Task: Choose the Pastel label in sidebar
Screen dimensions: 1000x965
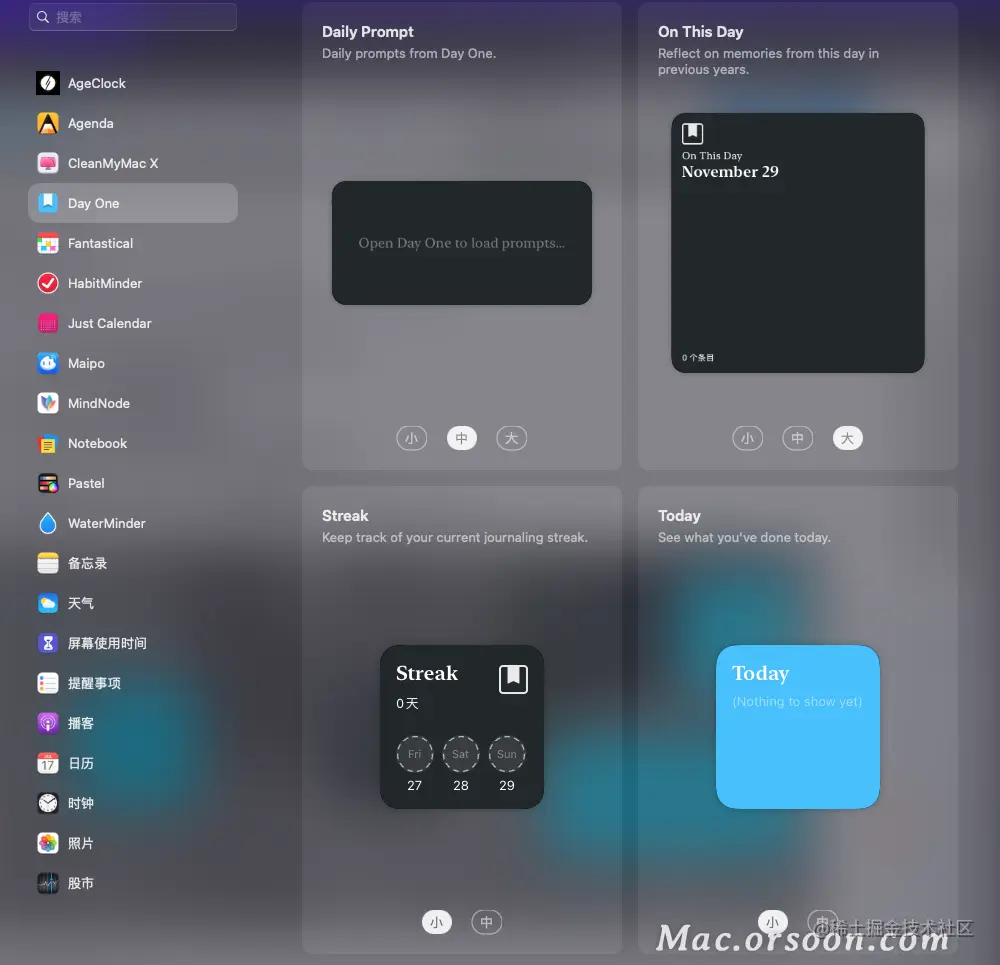Action: point(86,483)
